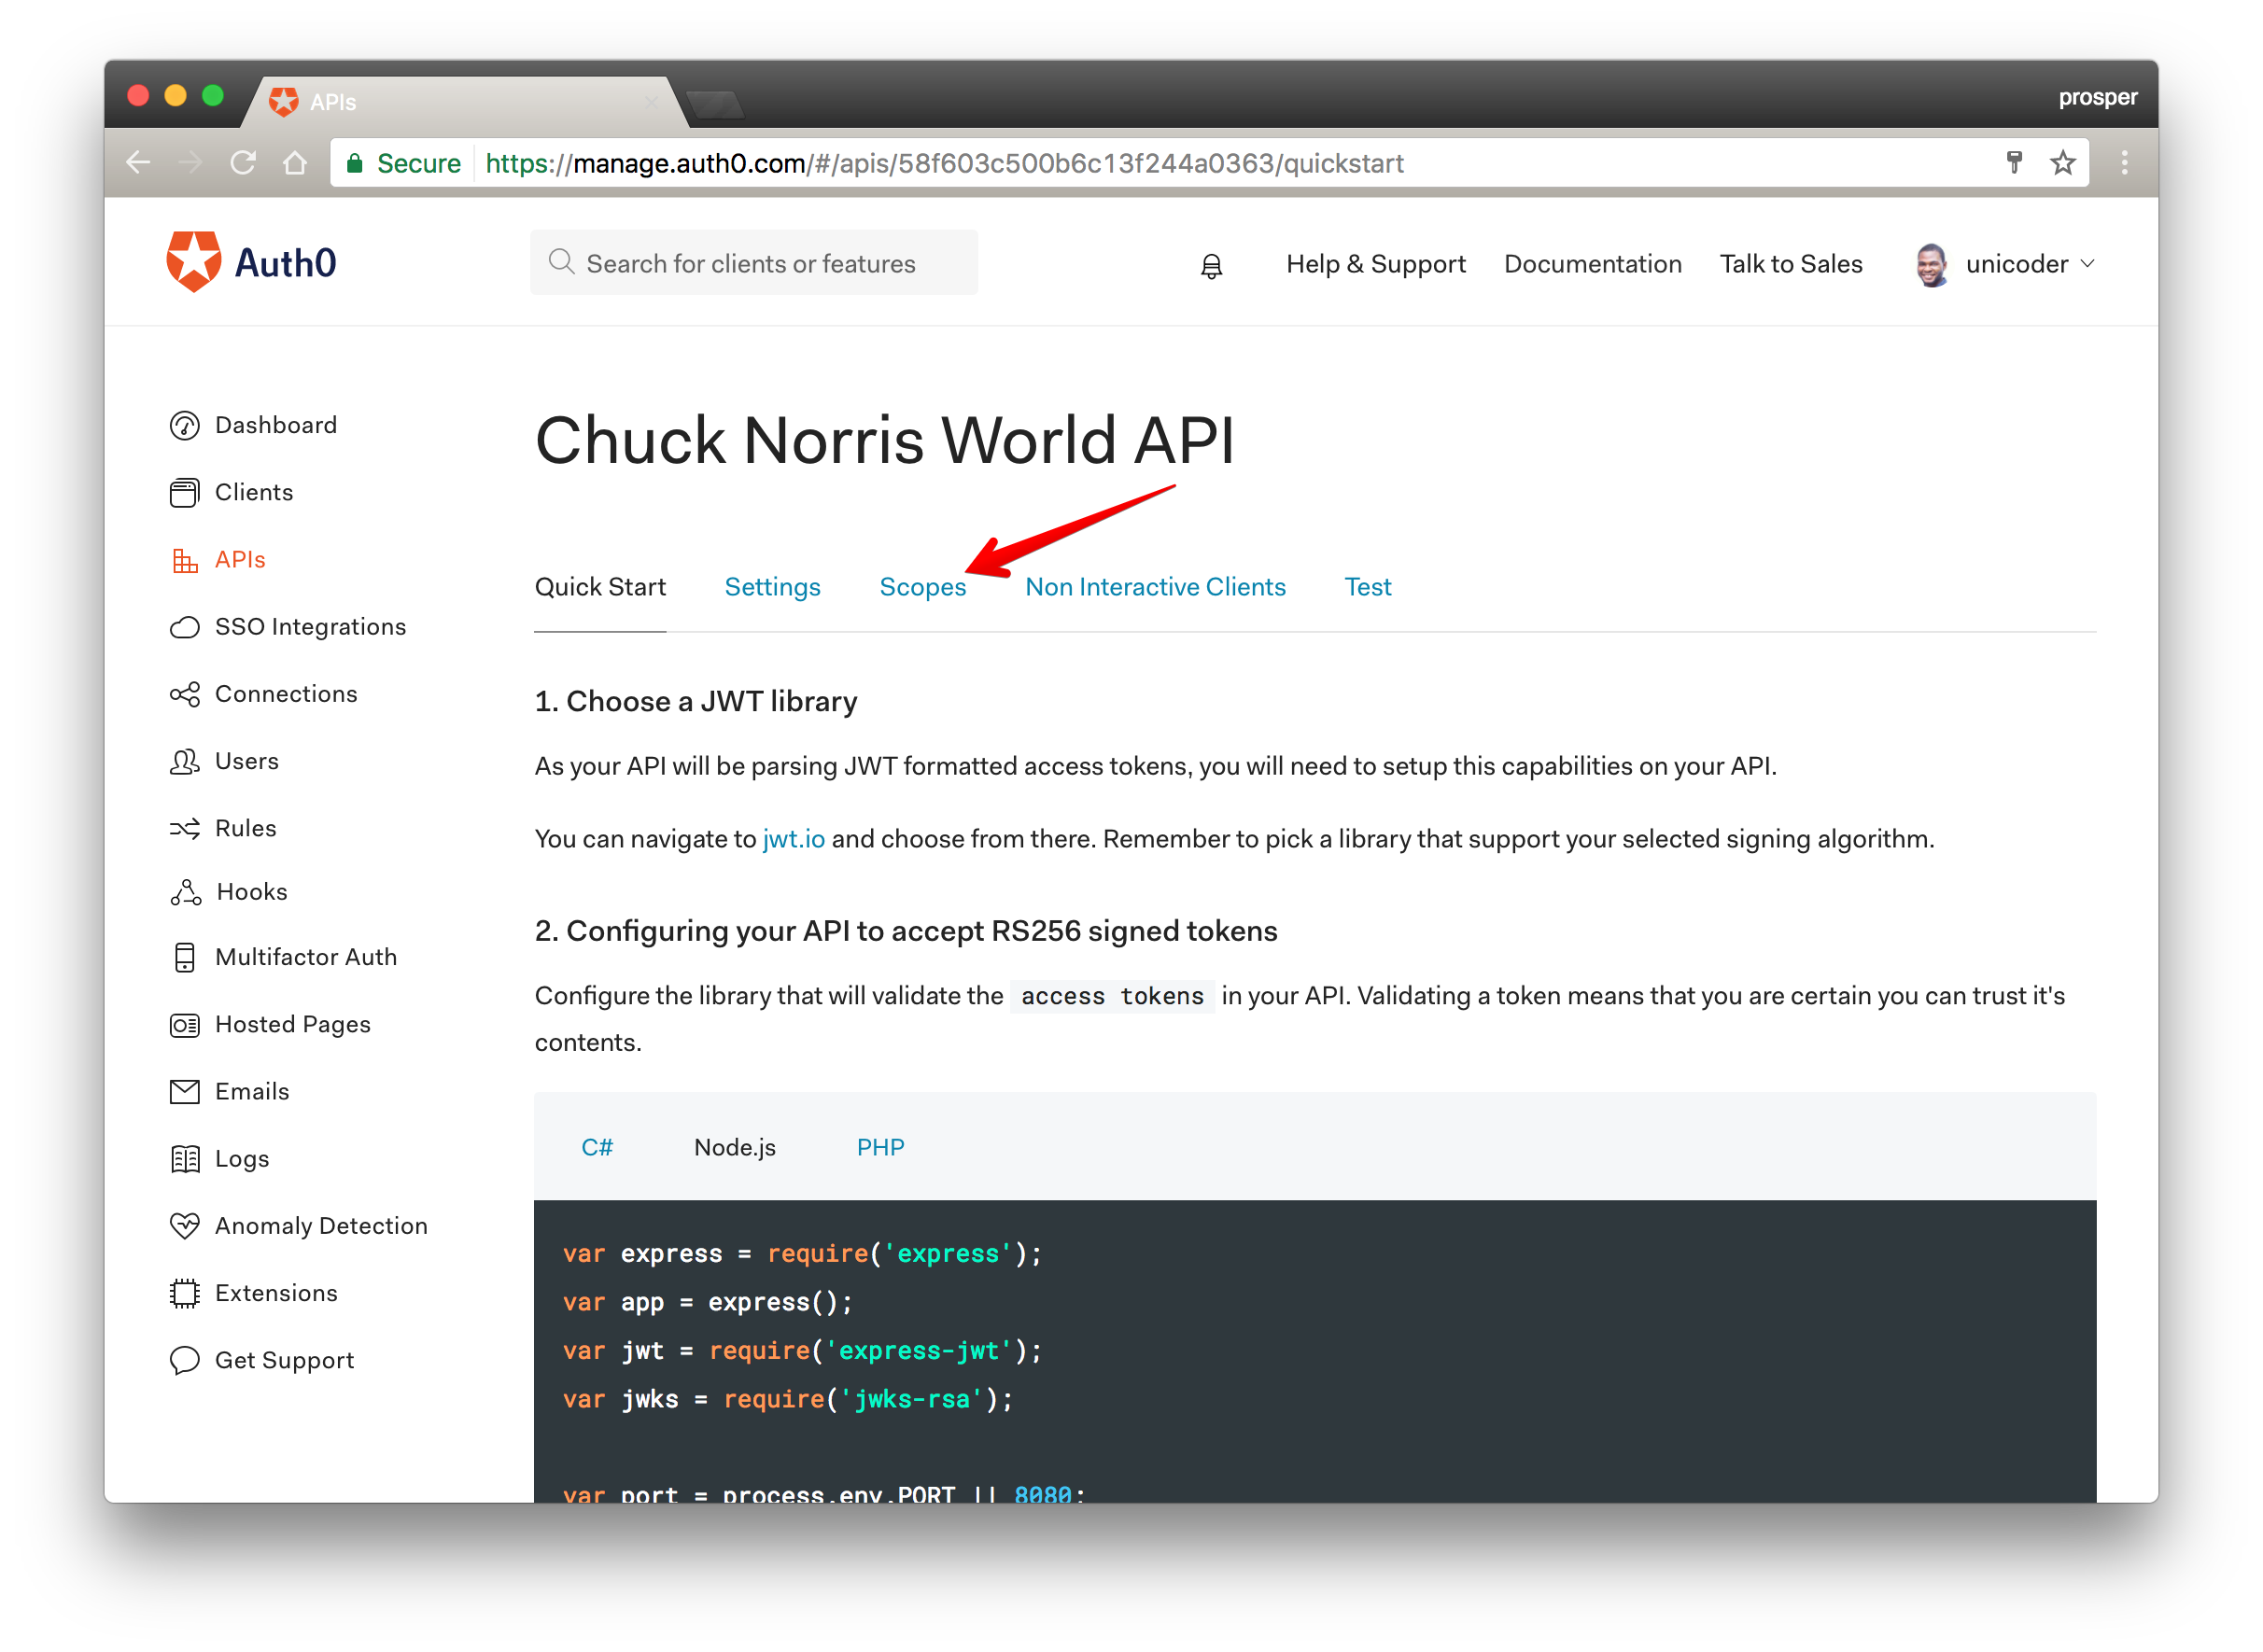Open the Scopes tab
The image size is (2263, 1652).
(x=922, y=587)
